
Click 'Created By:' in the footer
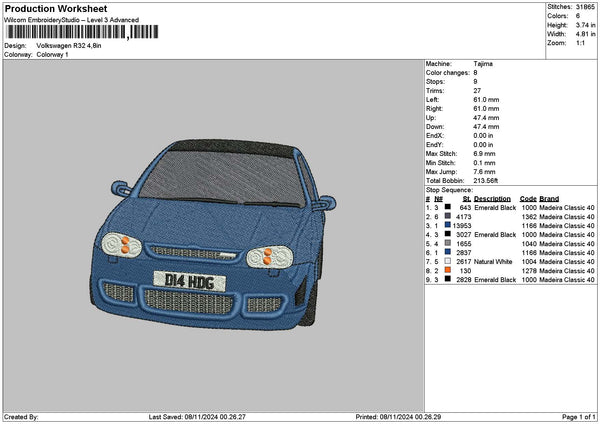coord(21,417)
